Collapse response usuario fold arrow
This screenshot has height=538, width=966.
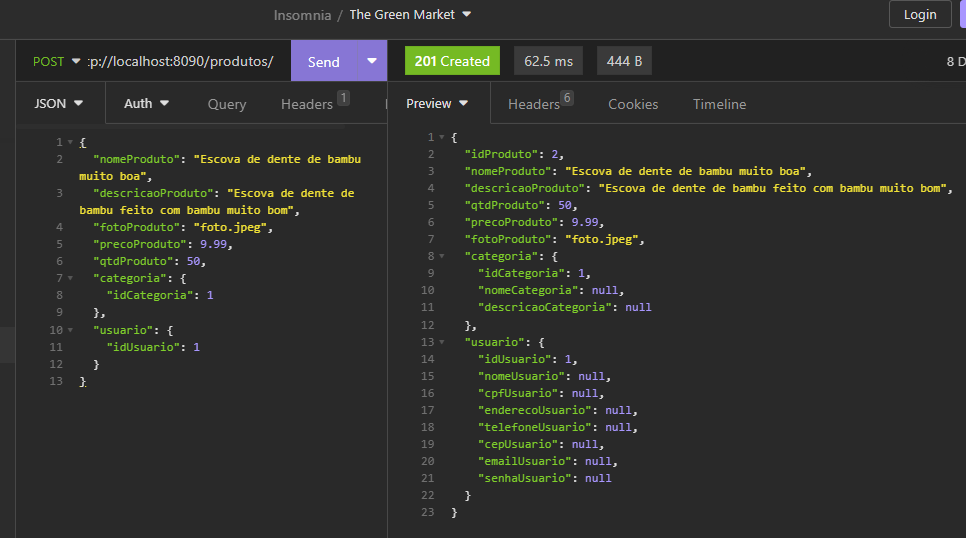coord(442,342)
